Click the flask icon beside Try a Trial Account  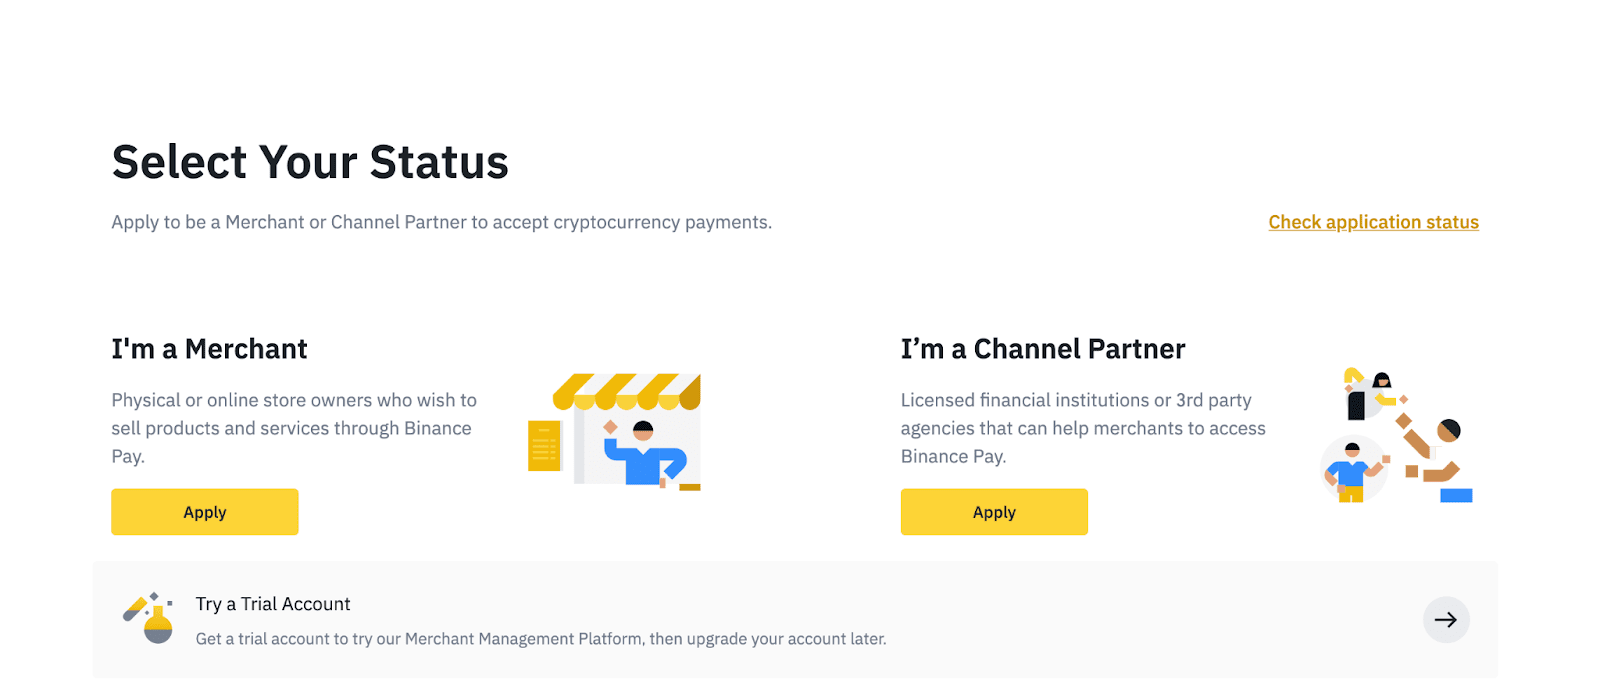click(x=149, y=618)
